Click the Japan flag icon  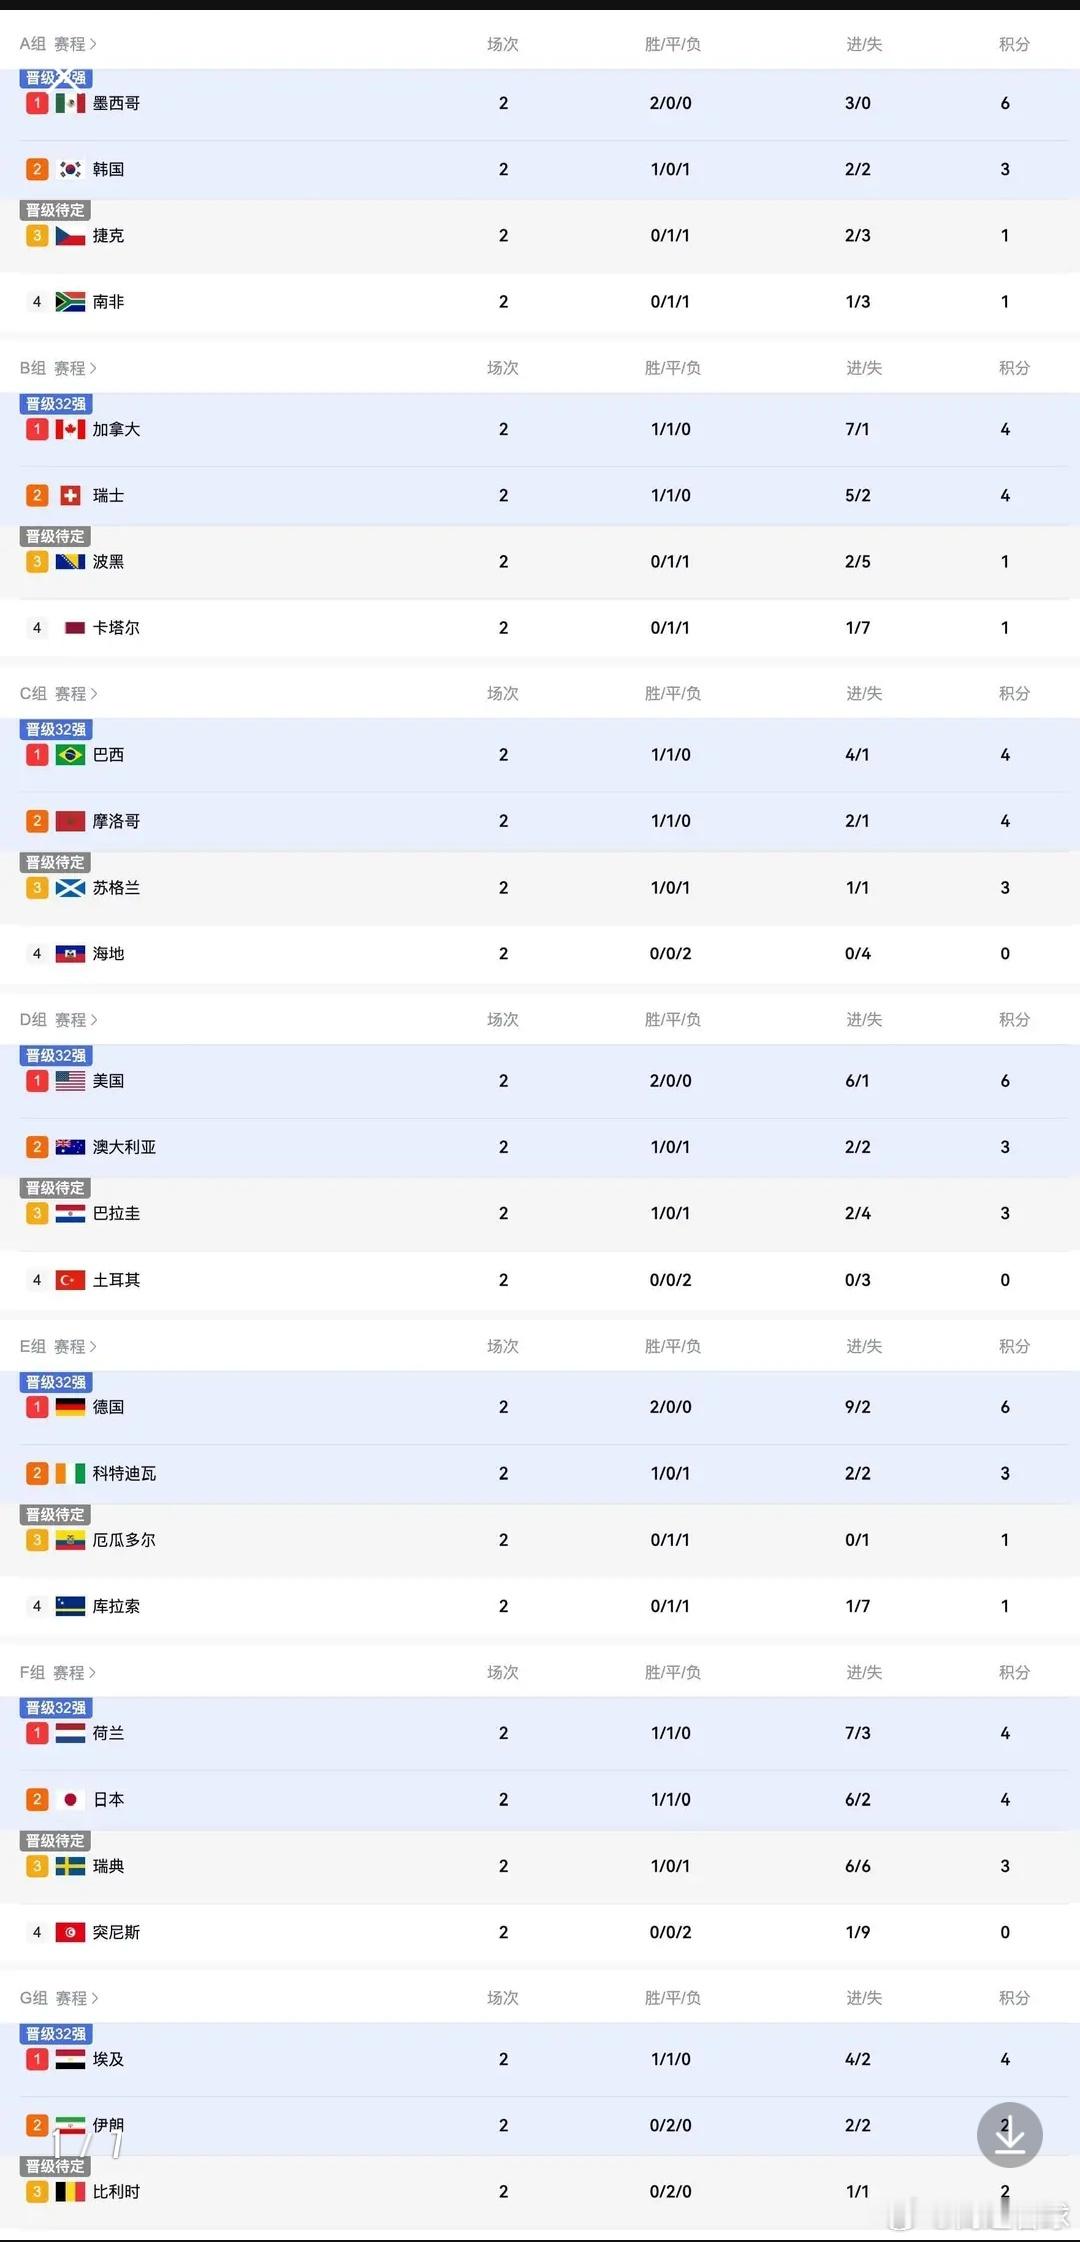[x=70, y=1799]
